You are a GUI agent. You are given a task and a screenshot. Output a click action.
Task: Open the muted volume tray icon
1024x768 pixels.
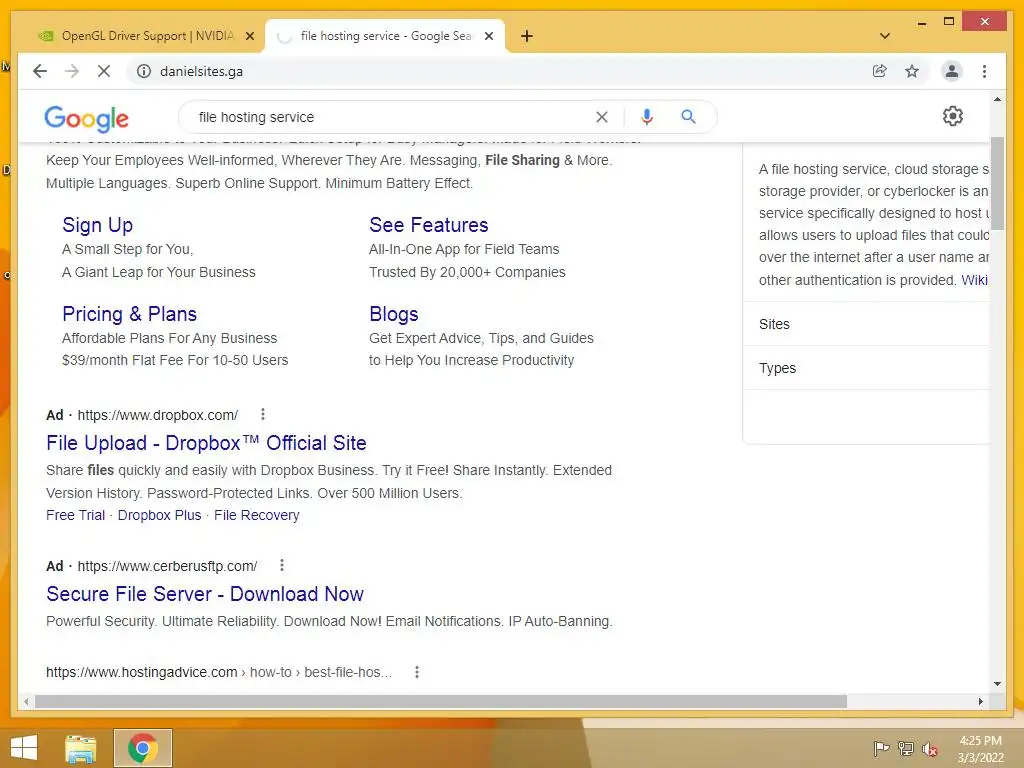[x=930, y=749]
